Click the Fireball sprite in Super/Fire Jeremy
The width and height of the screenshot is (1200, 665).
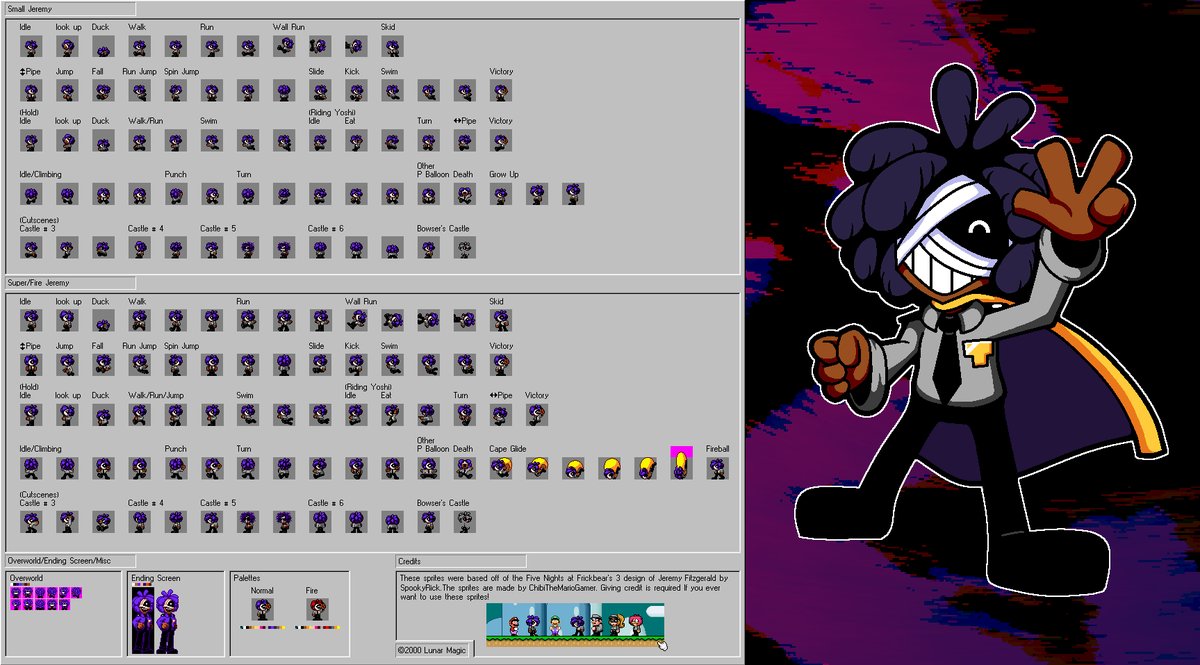717,468
